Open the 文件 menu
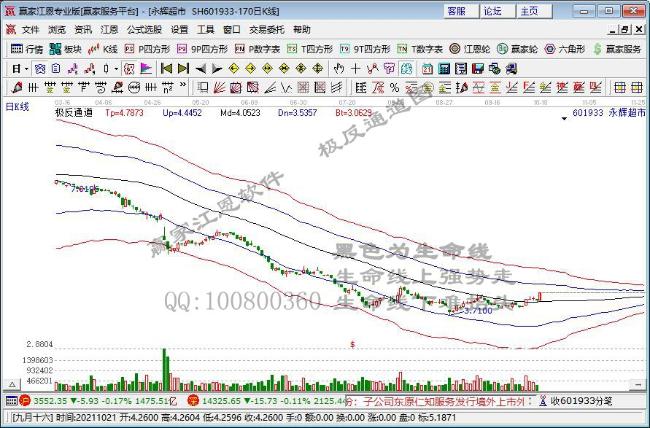The image size is (650, 428). pos(30,30)
